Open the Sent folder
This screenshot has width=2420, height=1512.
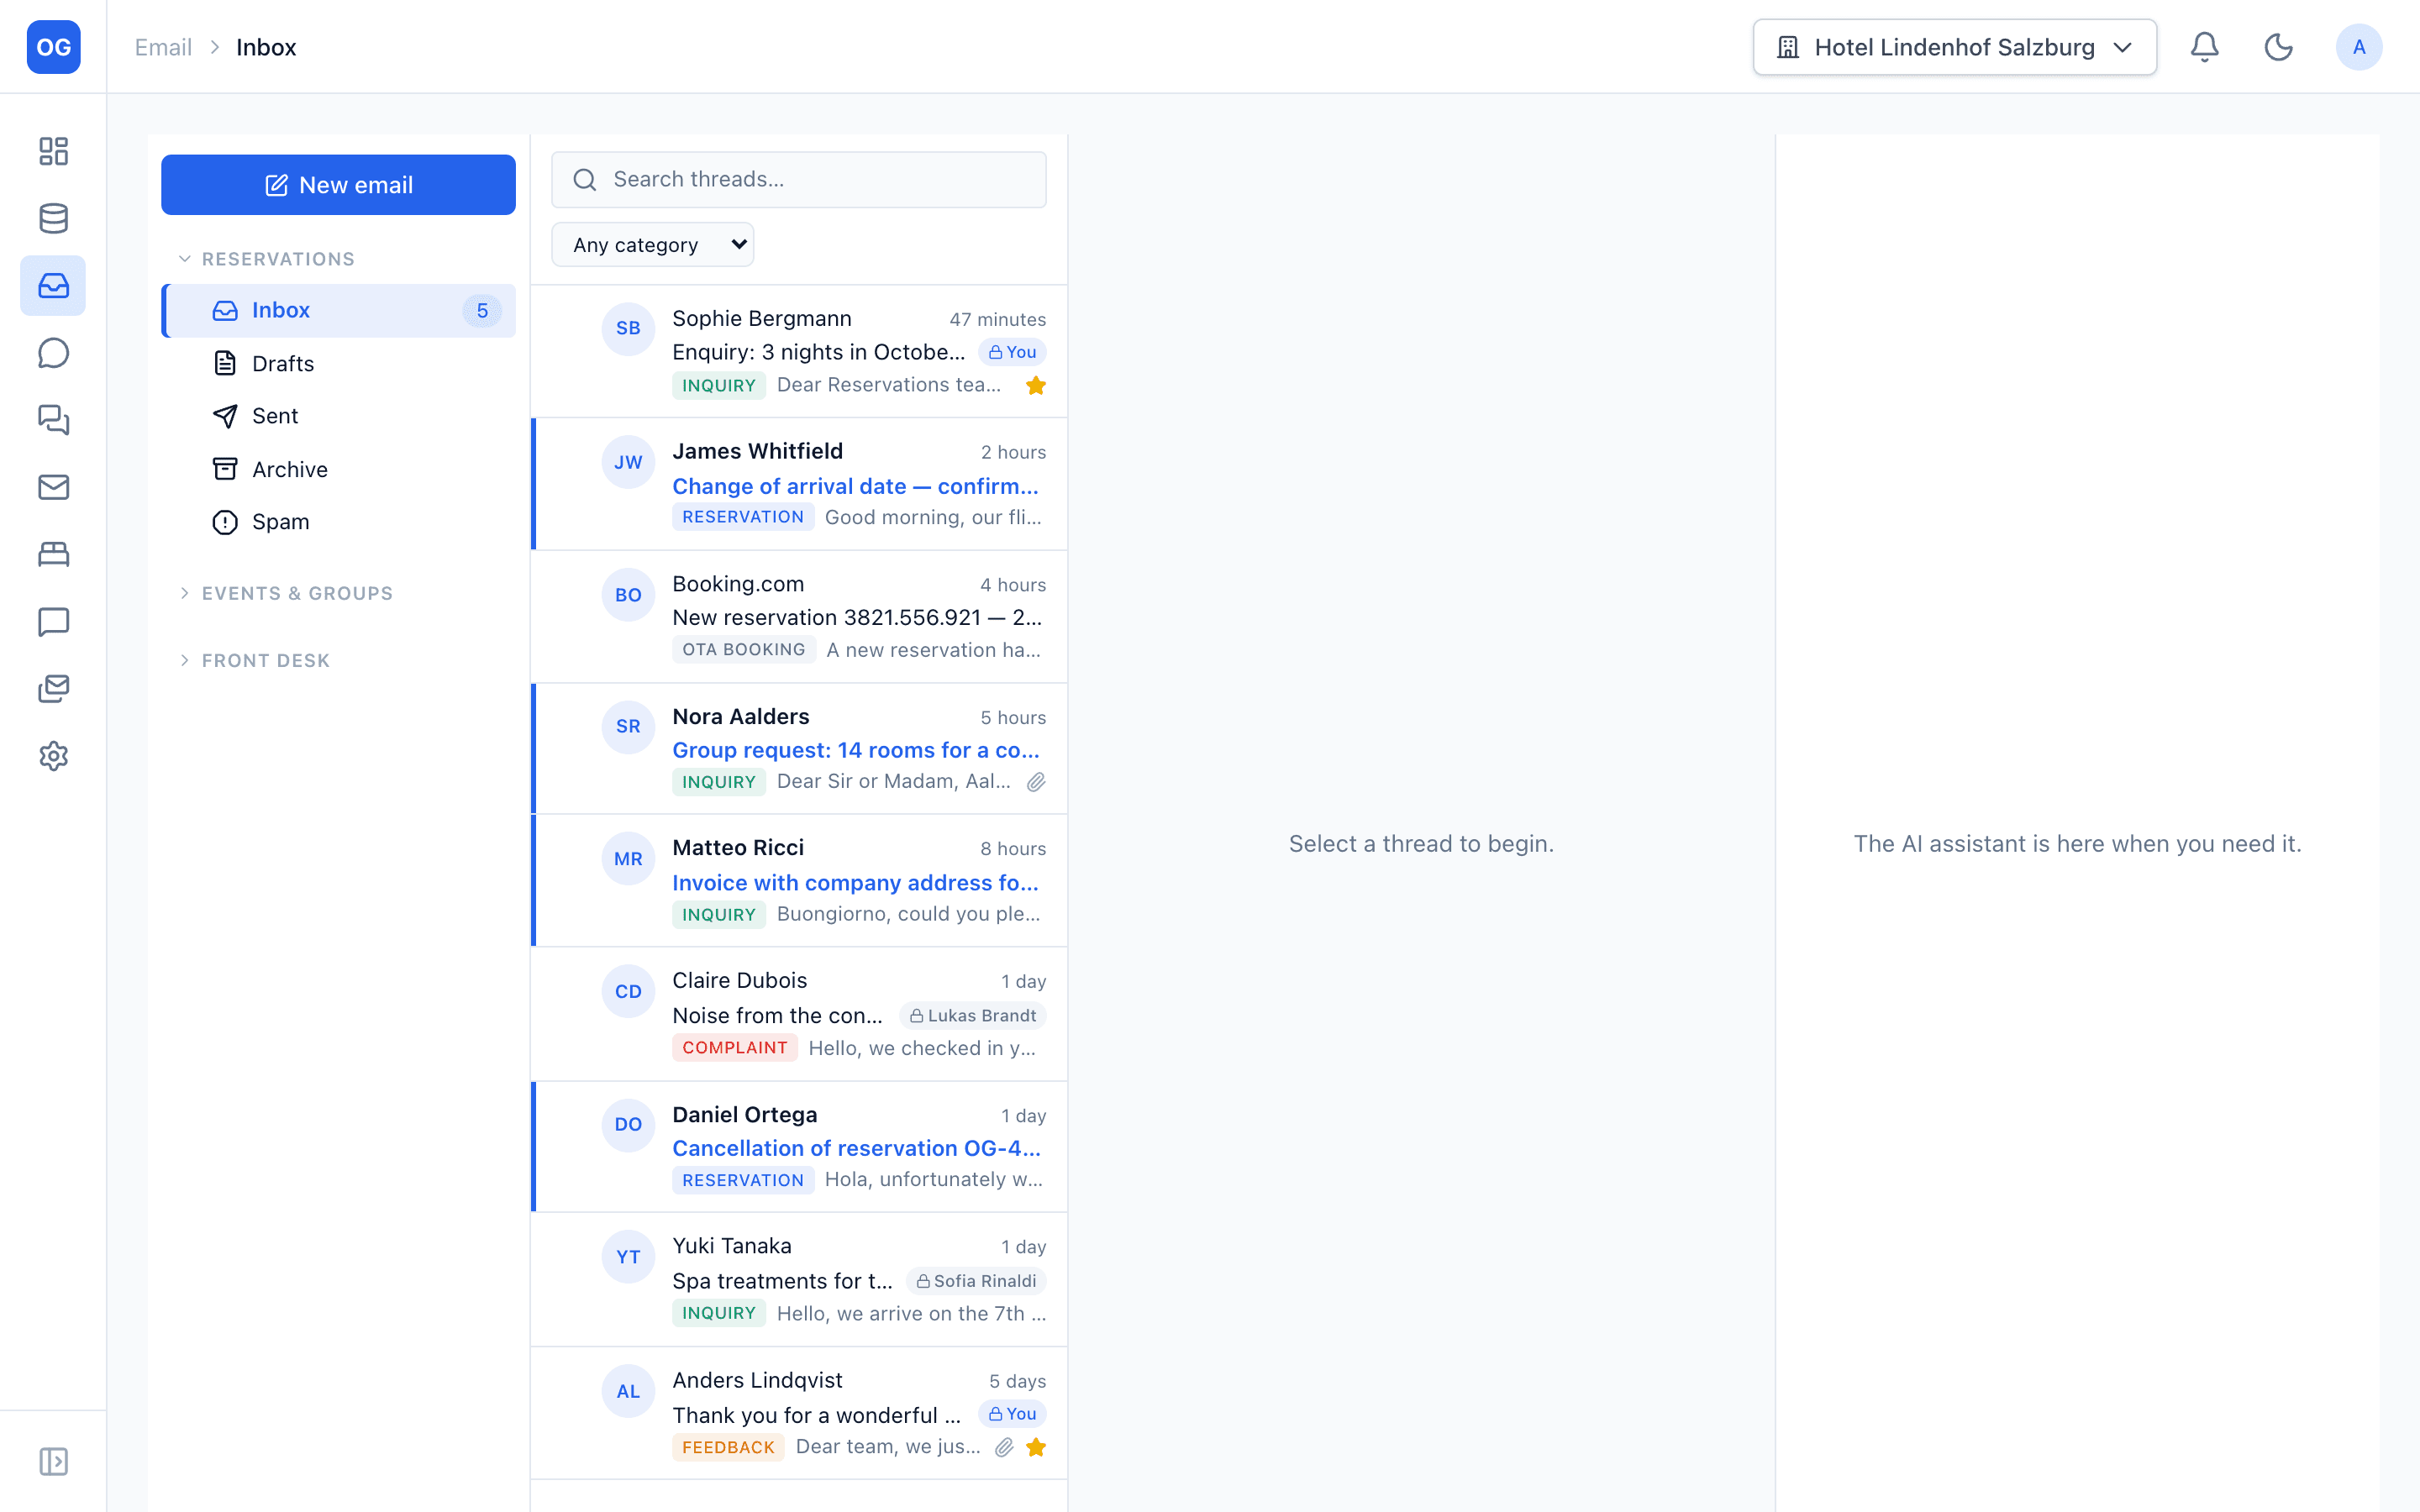click(x=338, y=416)
